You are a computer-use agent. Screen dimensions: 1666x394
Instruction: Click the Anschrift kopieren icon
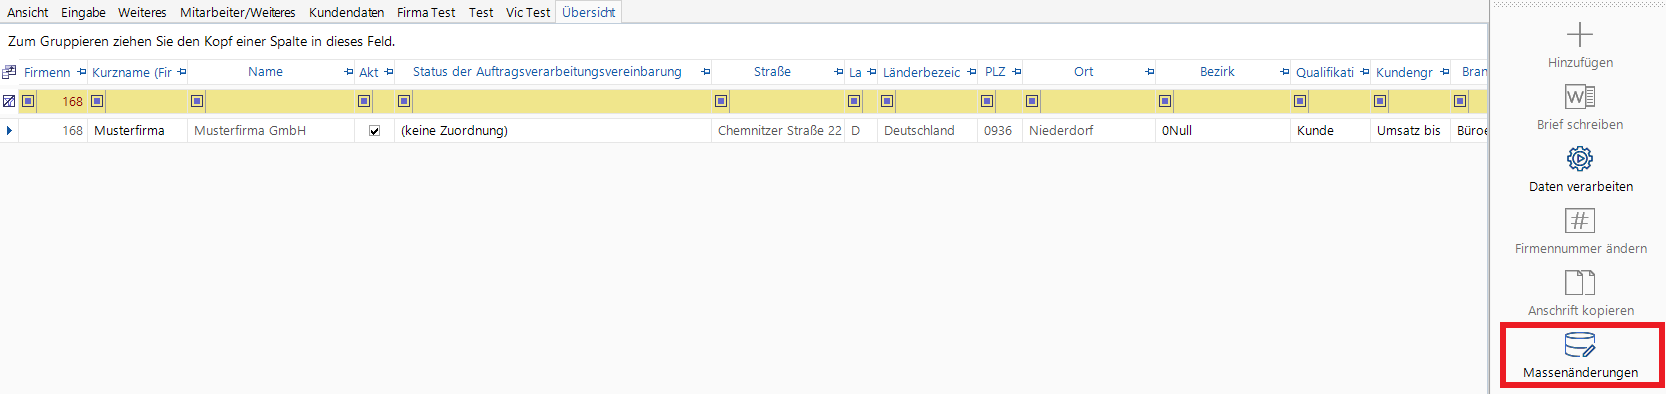pyautogui.click(x=1580, y=283)
